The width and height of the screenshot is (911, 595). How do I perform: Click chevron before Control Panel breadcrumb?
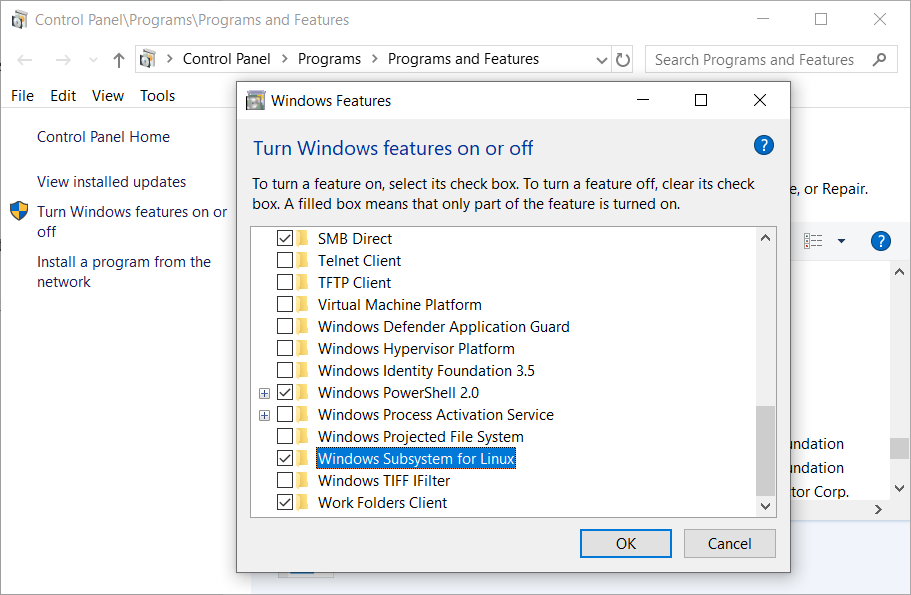[170, 59]
